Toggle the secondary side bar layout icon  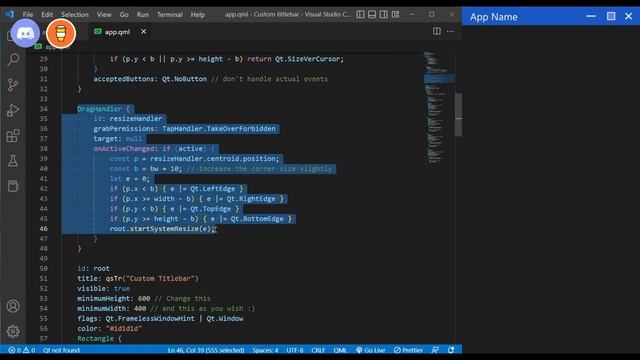pyautogui.click(x=384, y=14)
